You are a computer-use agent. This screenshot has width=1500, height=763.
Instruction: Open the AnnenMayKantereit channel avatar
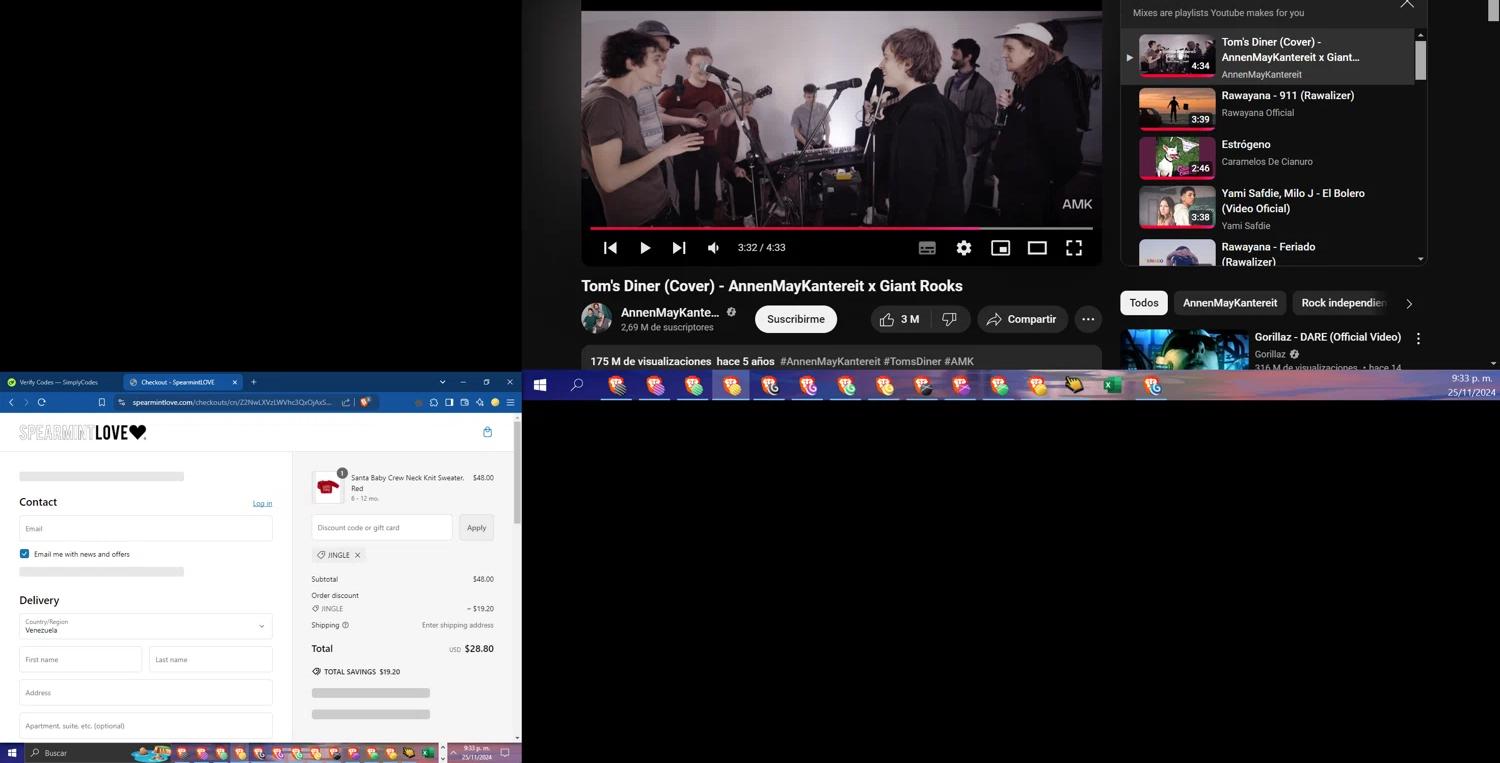tap(597, 318)
